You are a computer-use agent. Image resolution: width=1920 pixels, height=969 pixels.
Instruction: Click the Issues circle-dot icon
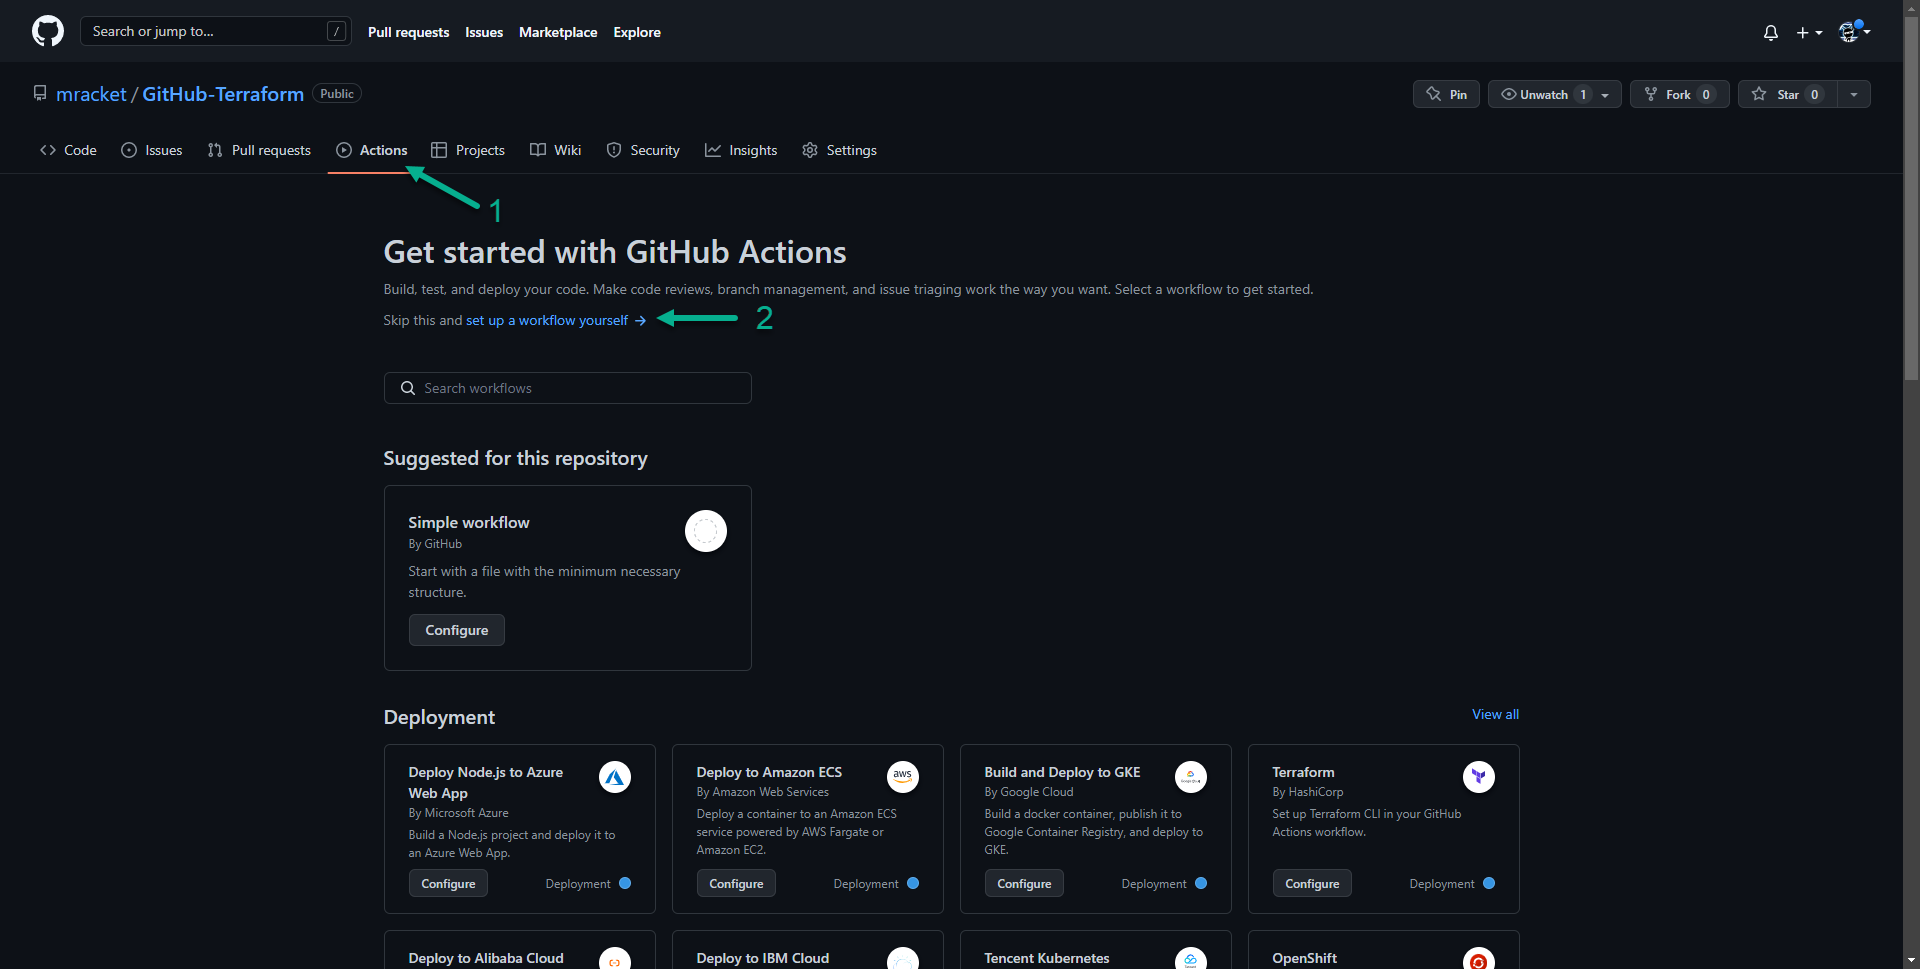point(129,150)
